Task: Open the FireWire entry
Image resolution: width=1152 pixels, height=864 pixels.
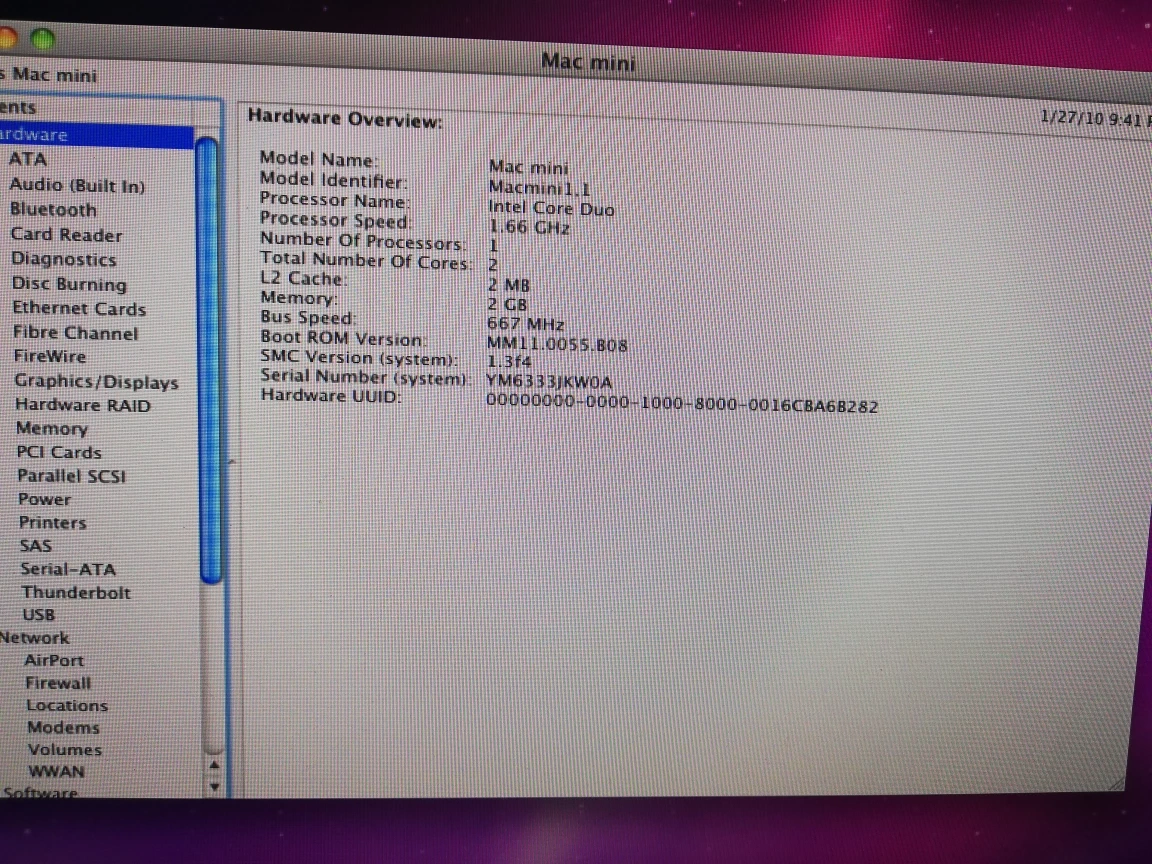Action: pyautogui.click(x=50, y=356)
